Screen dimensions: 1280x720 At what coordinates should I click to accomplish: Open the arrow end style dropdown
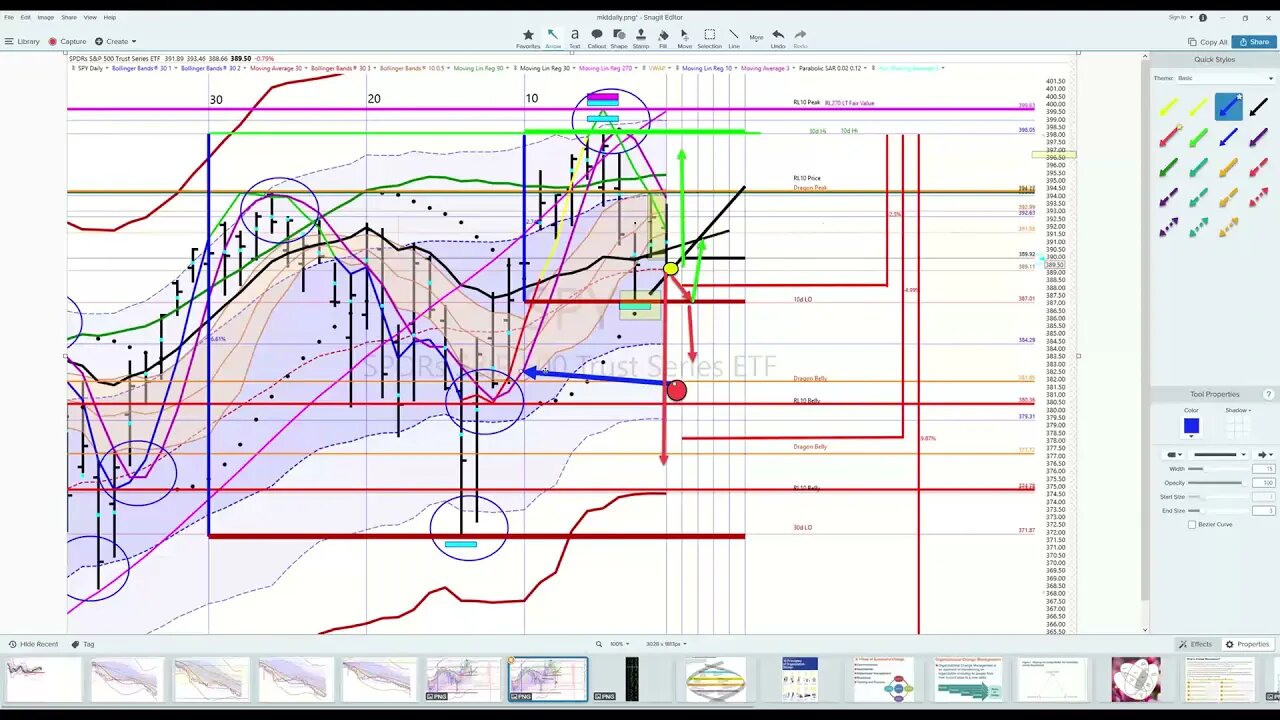[1265, 454]
